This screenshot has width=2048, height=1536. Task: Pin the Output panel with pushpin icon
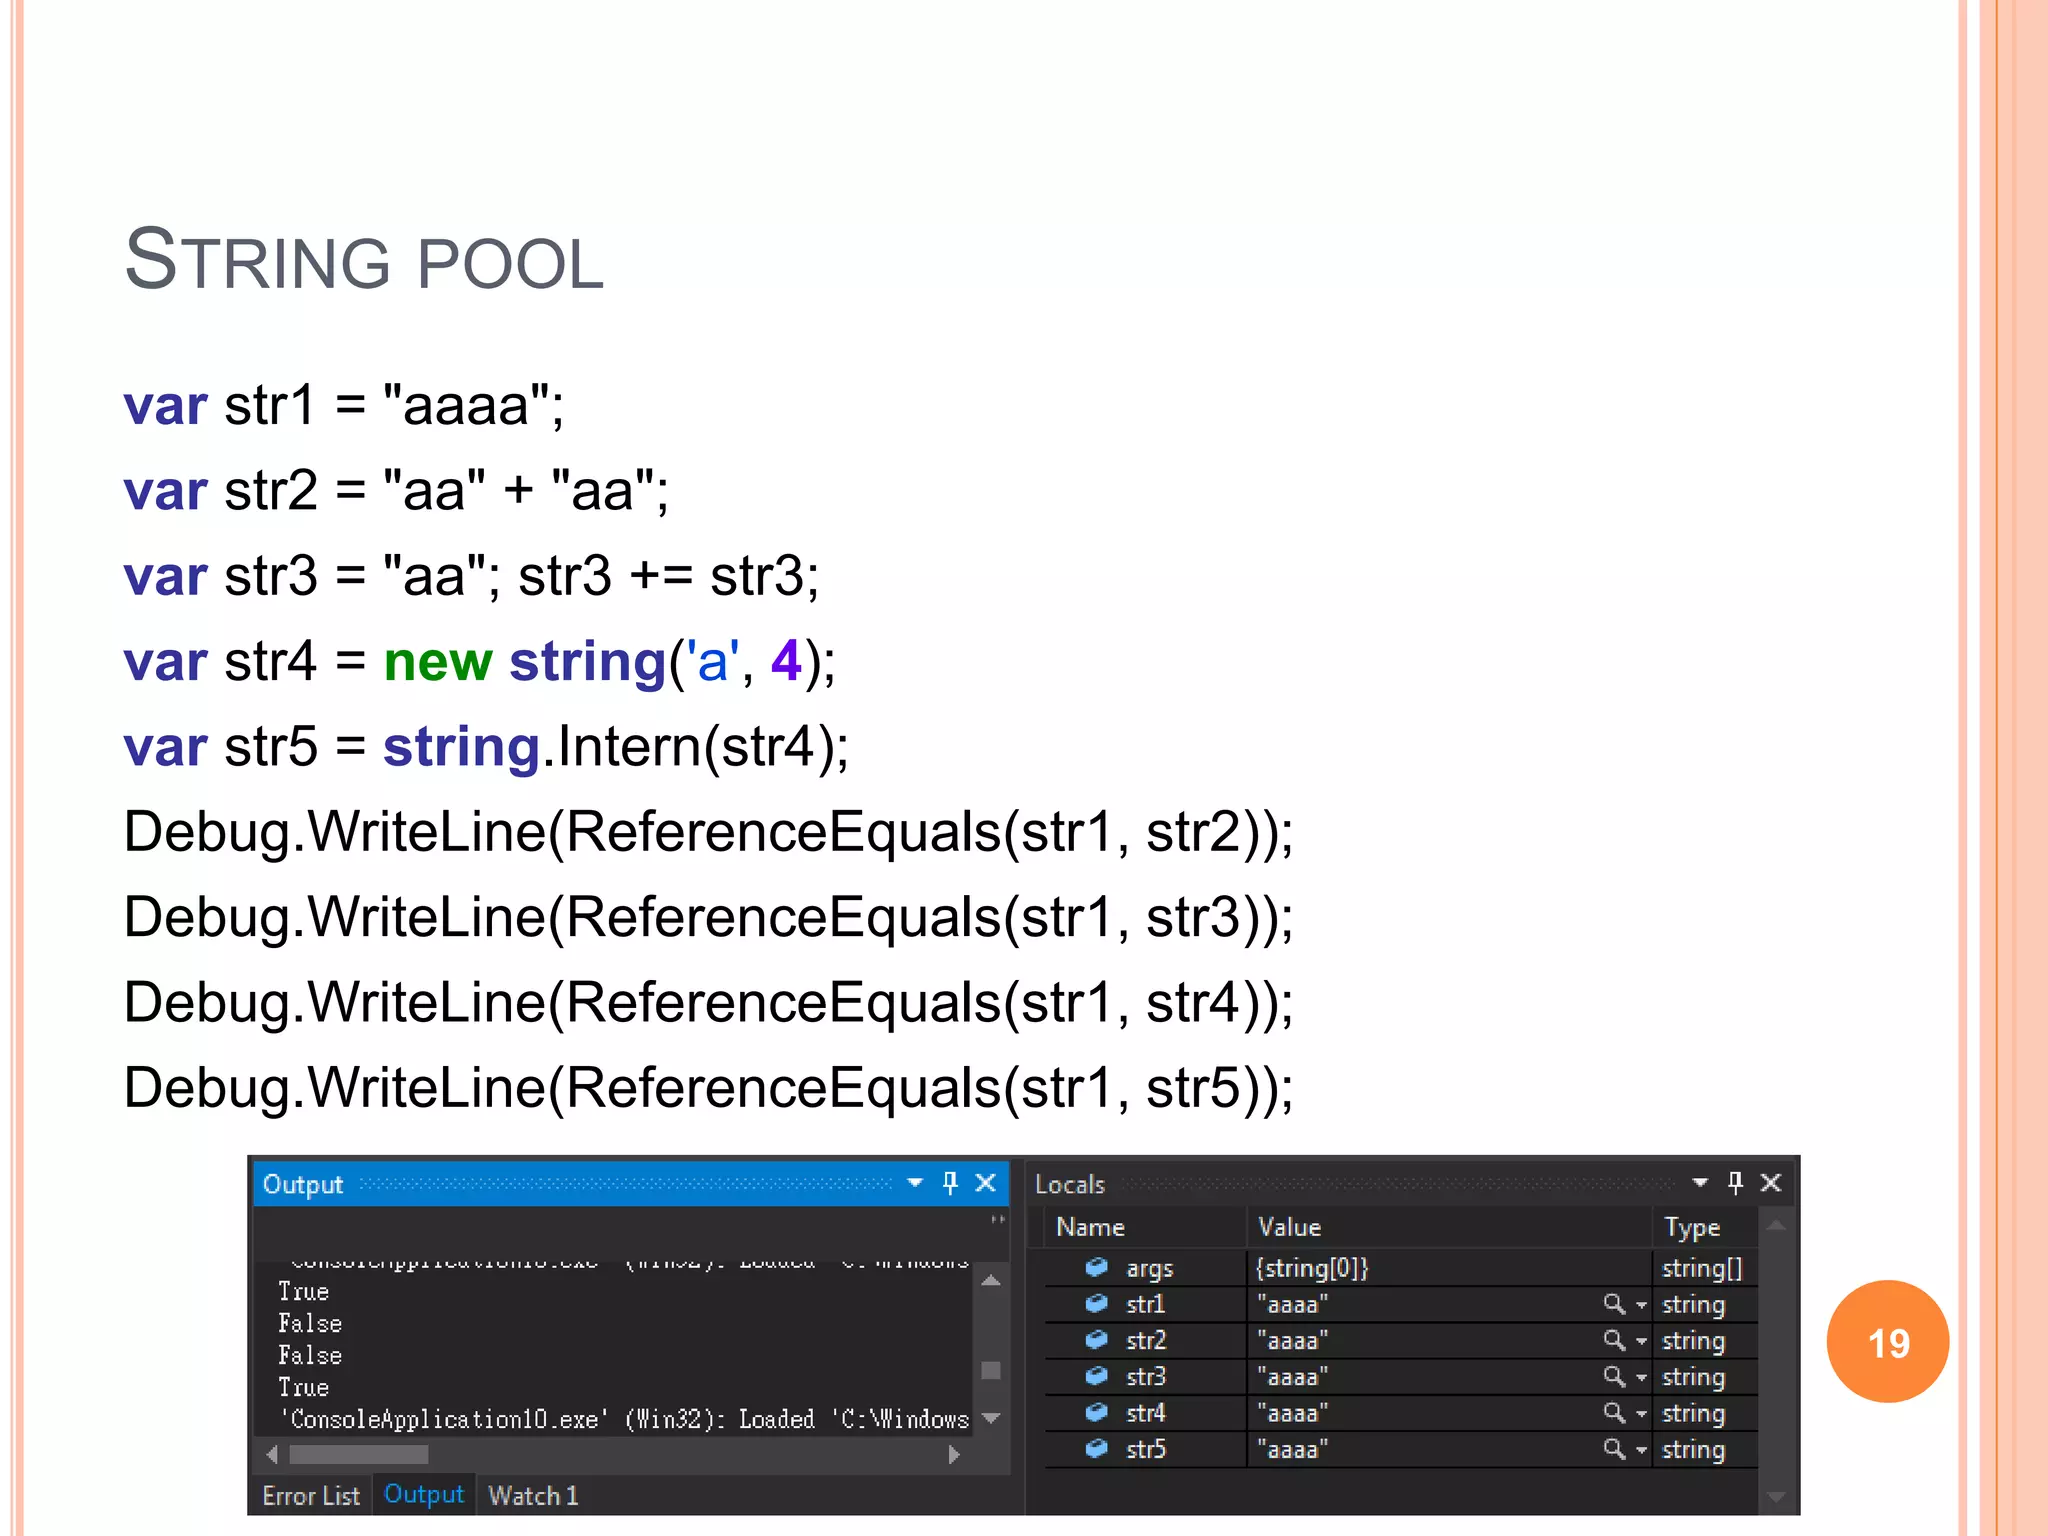point(950,1183)
